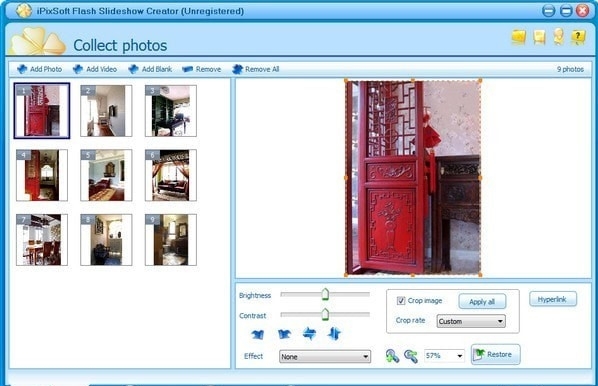Flip the photo vertically
This screenshot has width=598, height=386.
pyautogui.click(x=334, y=334)
